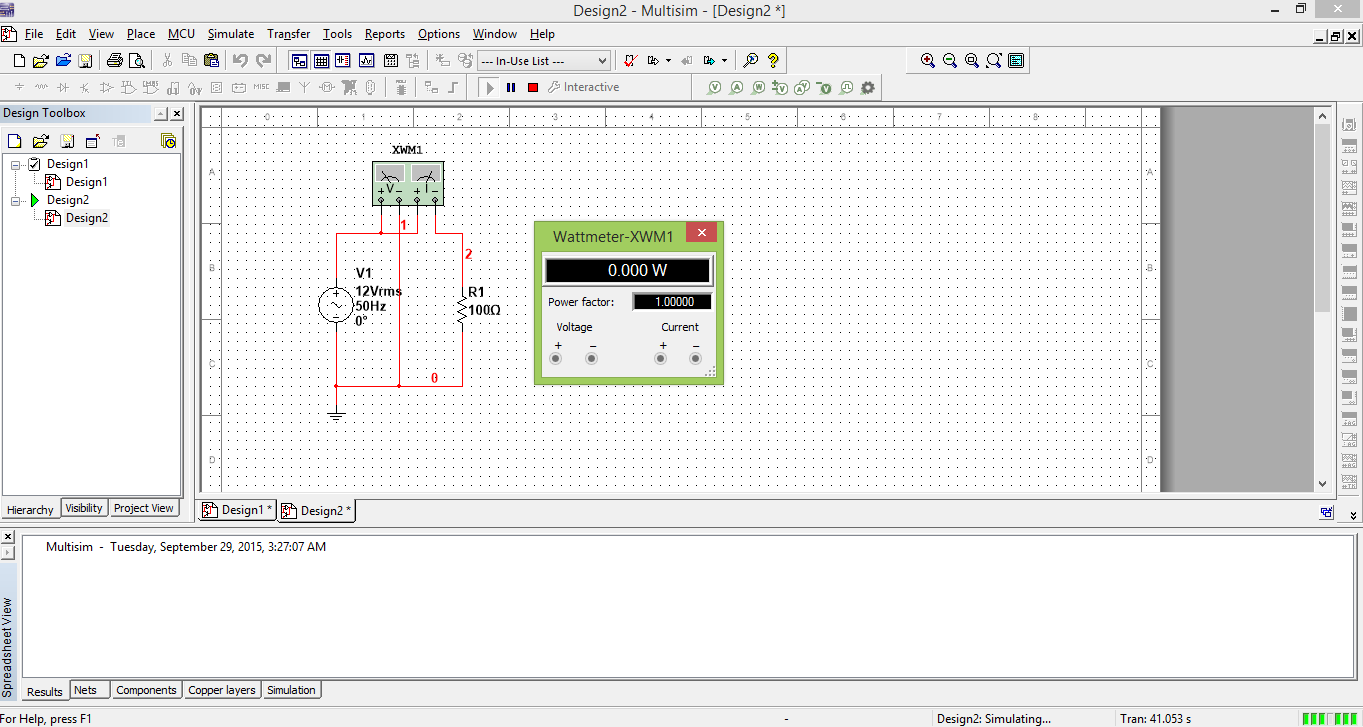Click the Voltage plus terminal on Wattmeter

[557, 358]
